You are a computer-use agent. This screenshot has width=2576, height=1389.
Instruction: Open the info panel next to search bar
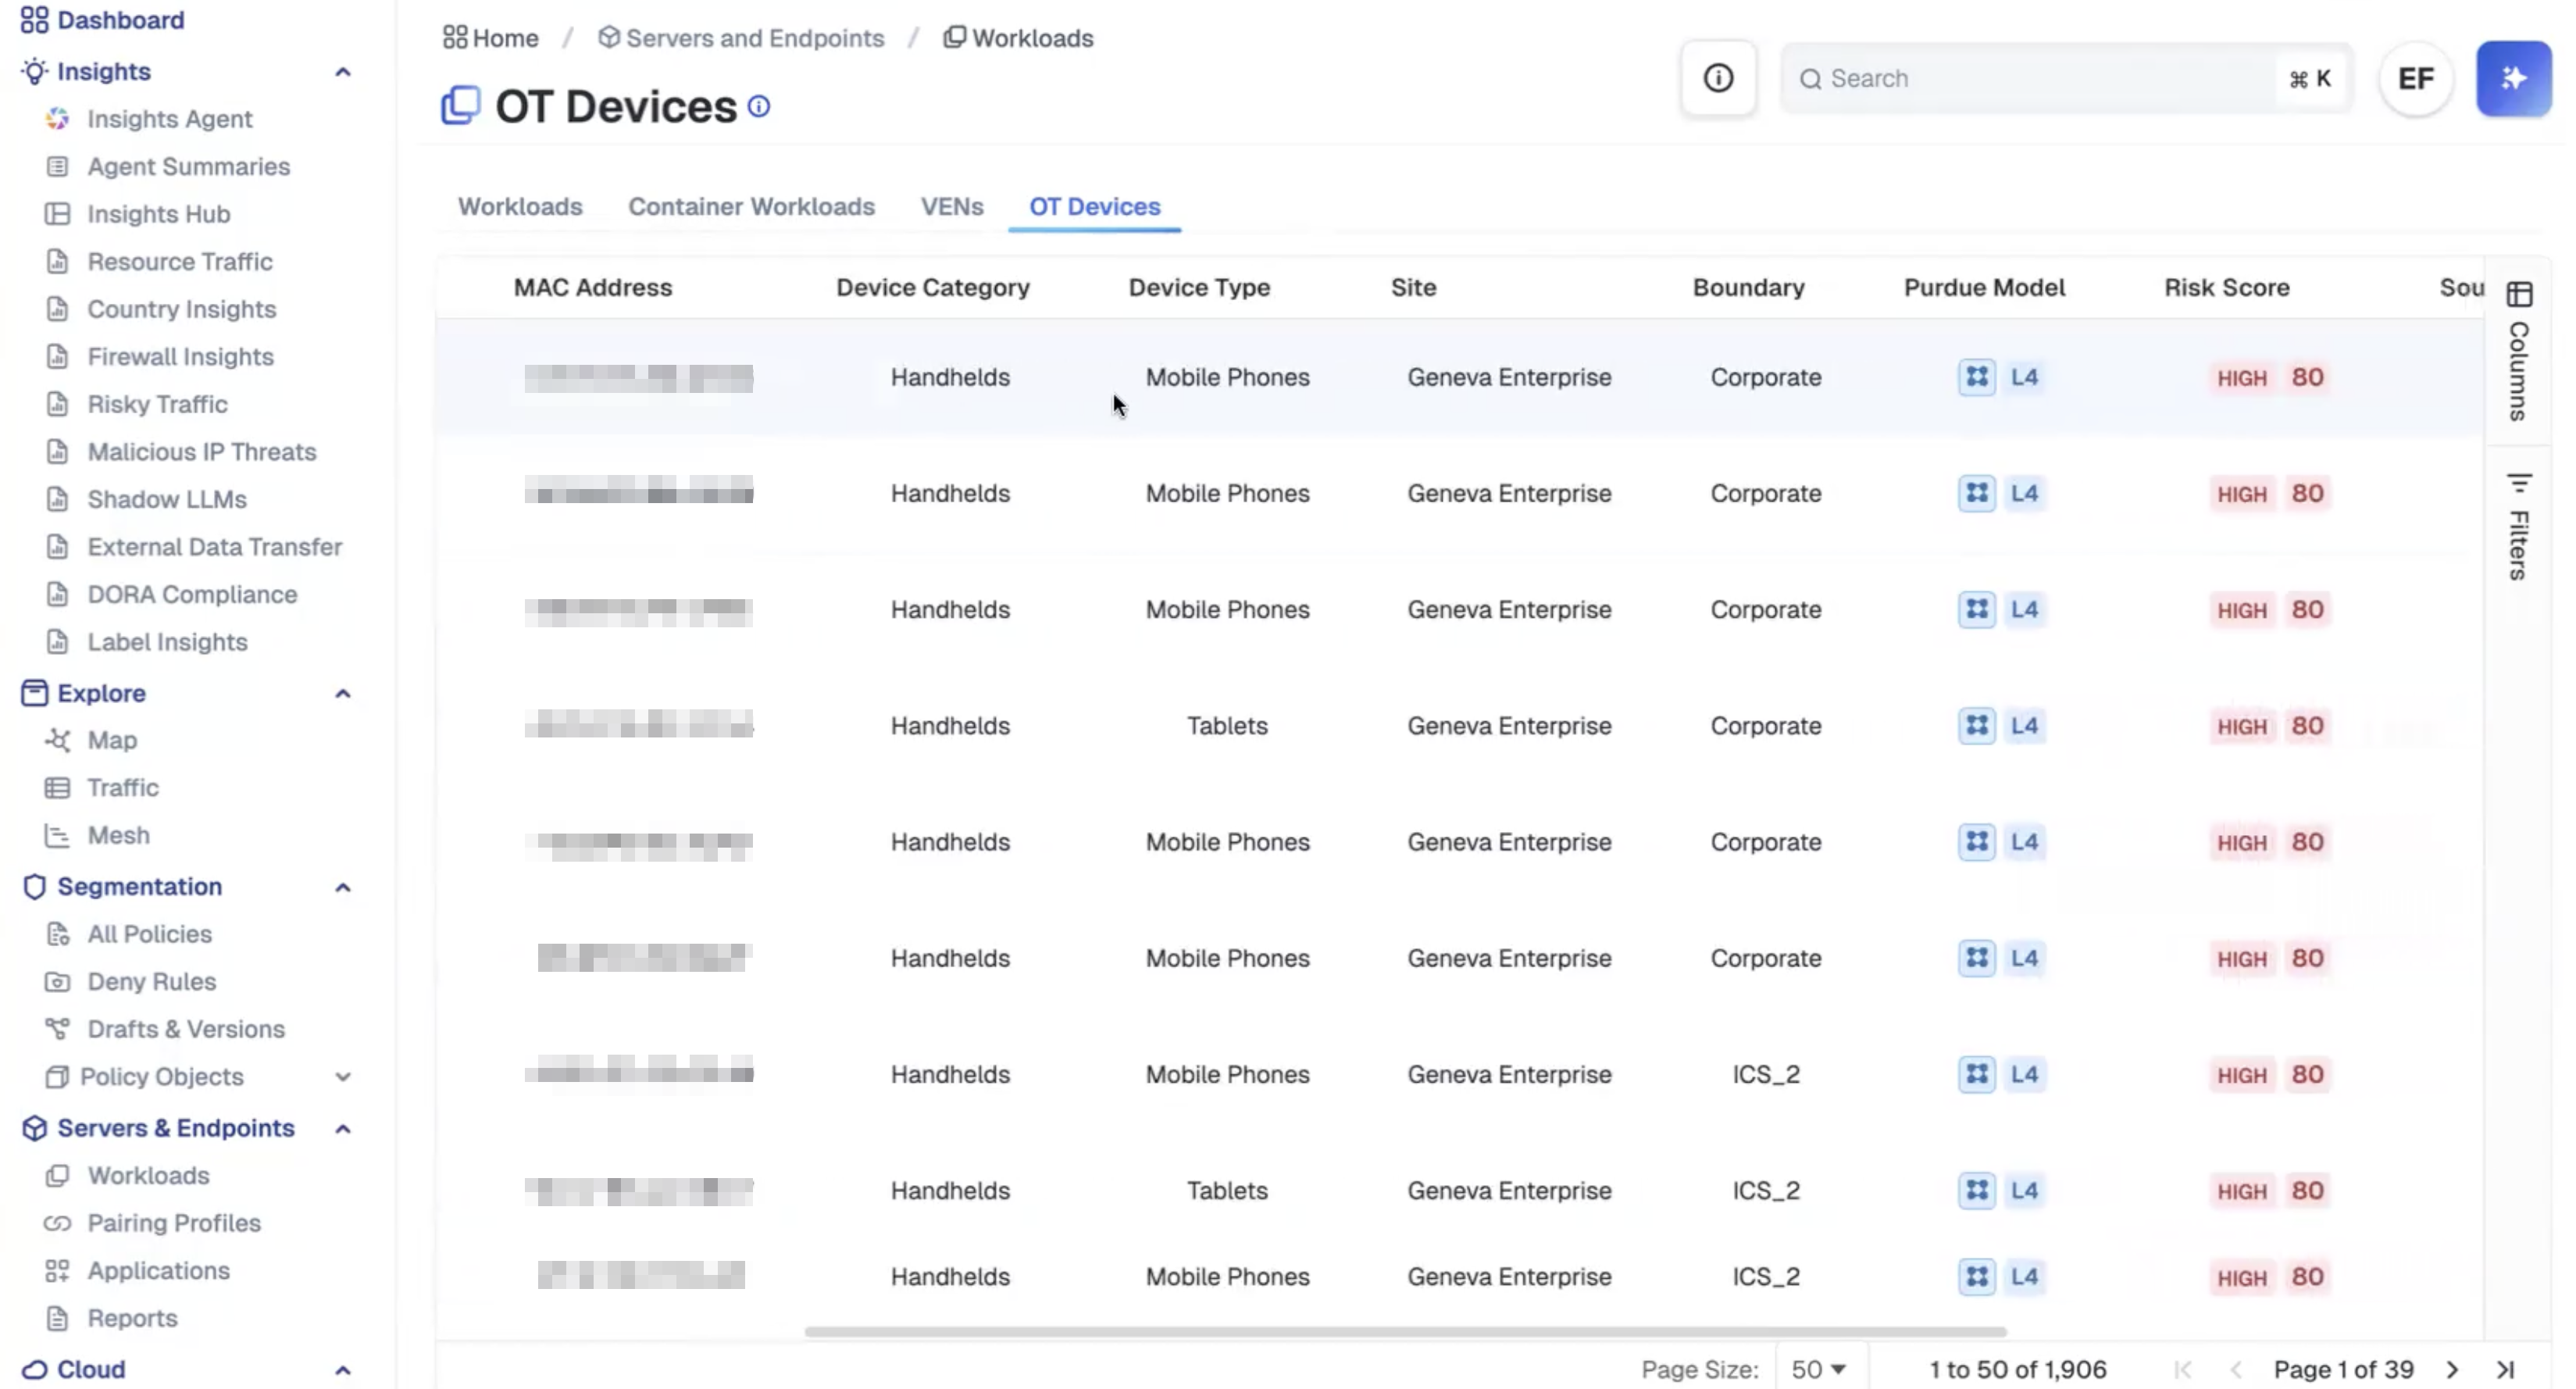coord(1718,78)
